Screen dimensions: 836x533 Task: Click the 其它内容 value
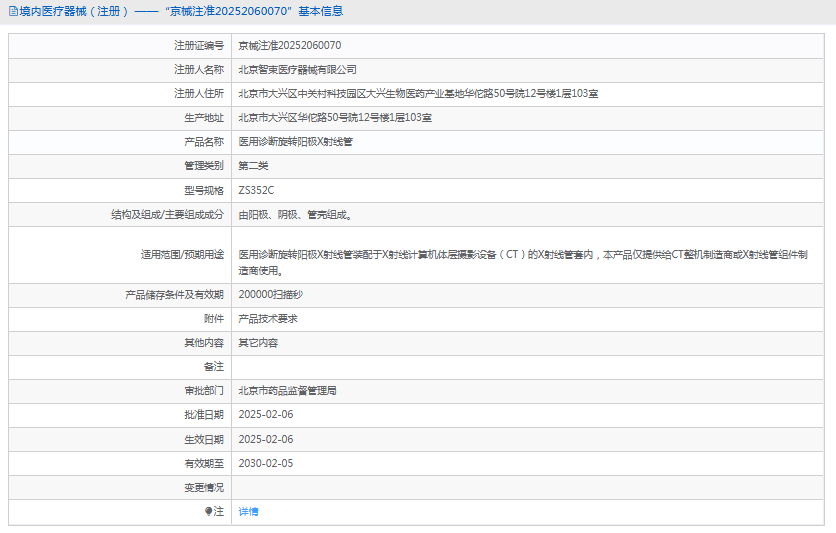coord(258,343)
